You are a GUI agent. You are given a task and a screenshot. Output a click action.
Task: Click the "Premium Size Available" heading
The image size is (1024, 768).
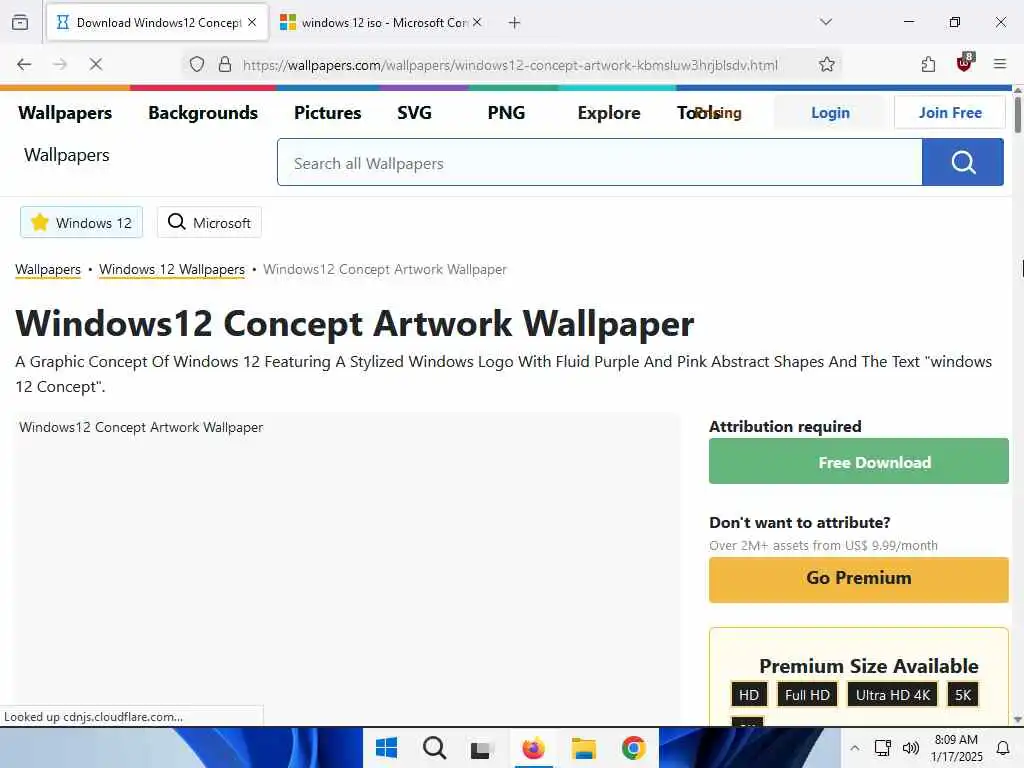coord(869,666)
